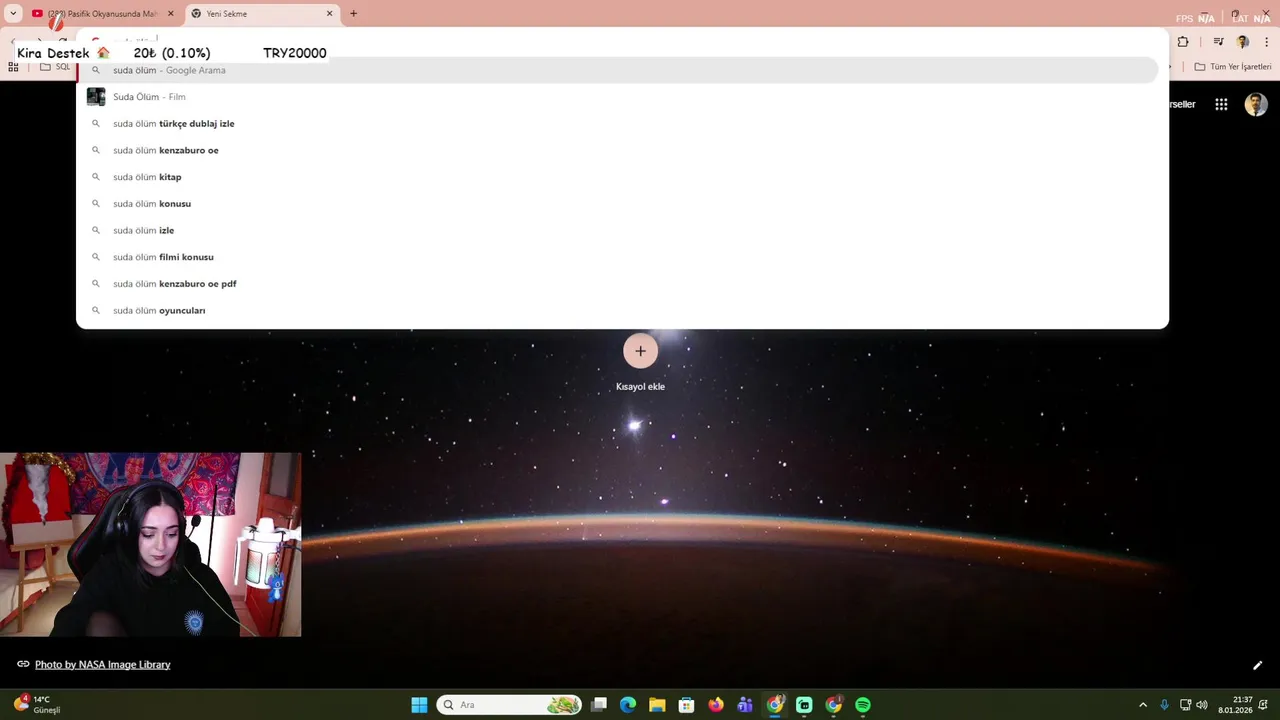The image size is (1280, 720).
Task: Open the Tüm Yer İşaretleri folder
Action: [x=1233, y=67]
